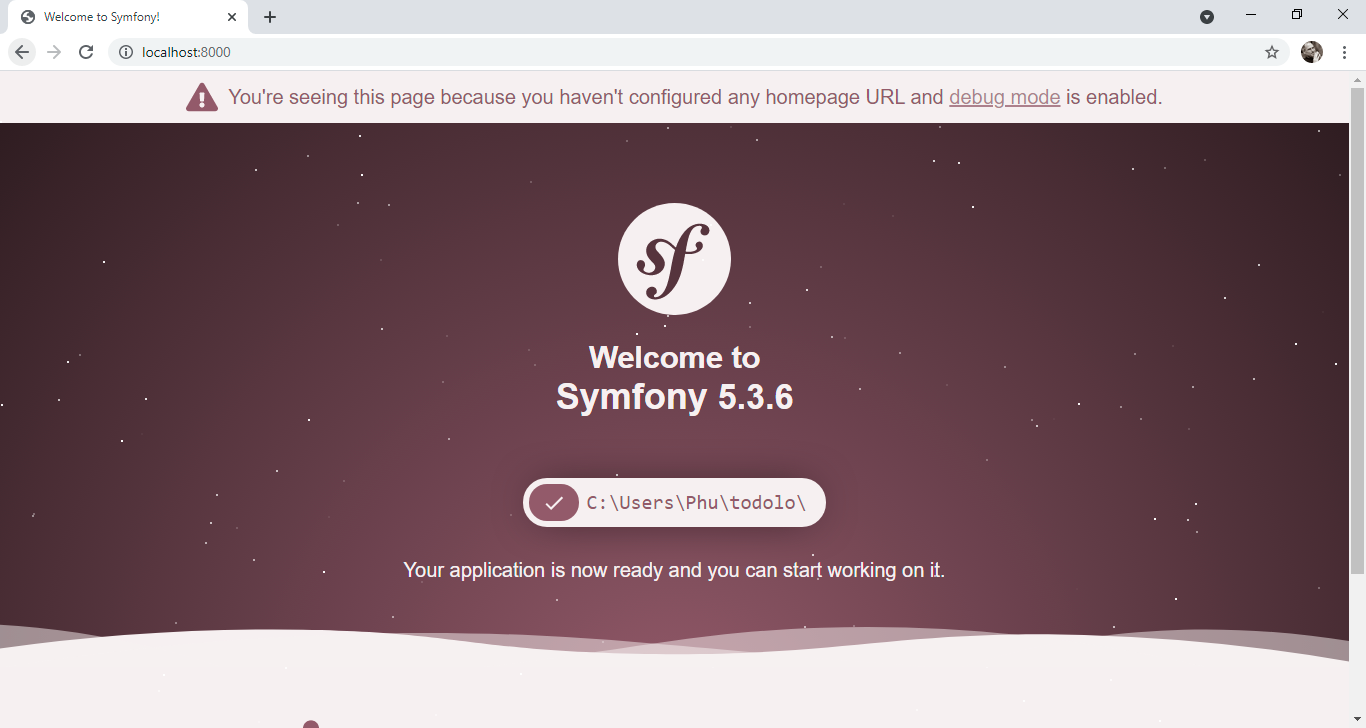Screen dimensions: 1366x728
Task: Bookmark this page with the star icon
Action: click(x=1272, y=52)
